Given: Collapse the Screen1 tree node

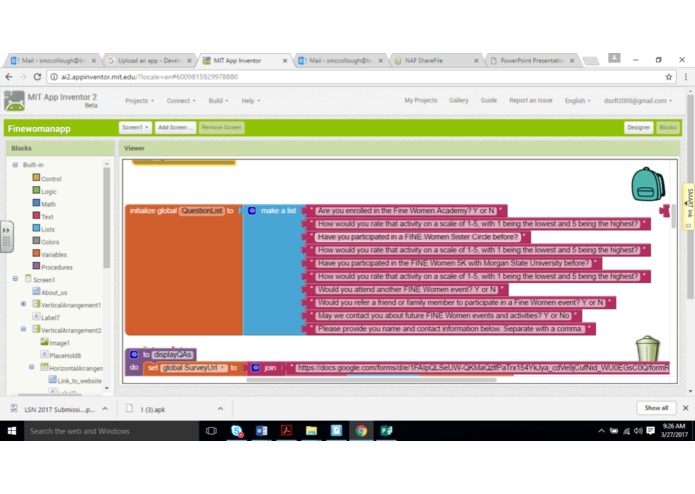Looking at the screenshot, I should point(15,279).
